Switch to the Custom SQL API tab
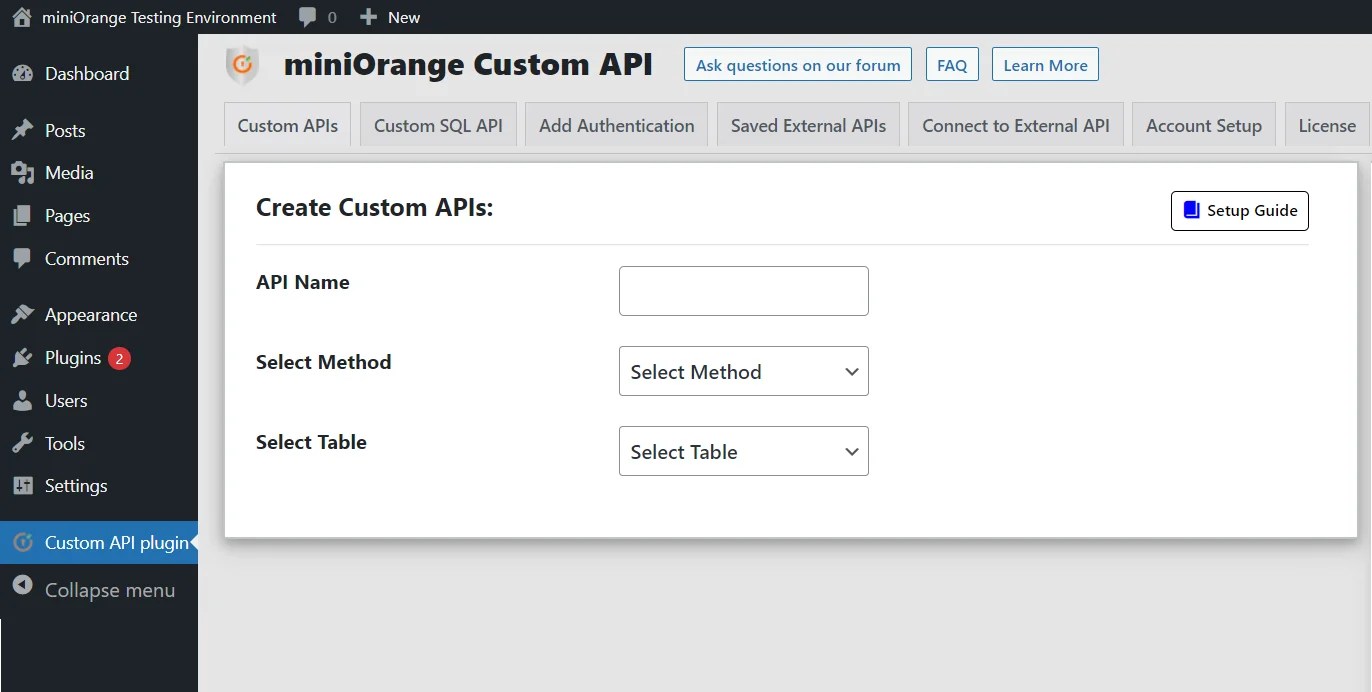Viewport: 1372px width, 692px height. pos(437,124)
